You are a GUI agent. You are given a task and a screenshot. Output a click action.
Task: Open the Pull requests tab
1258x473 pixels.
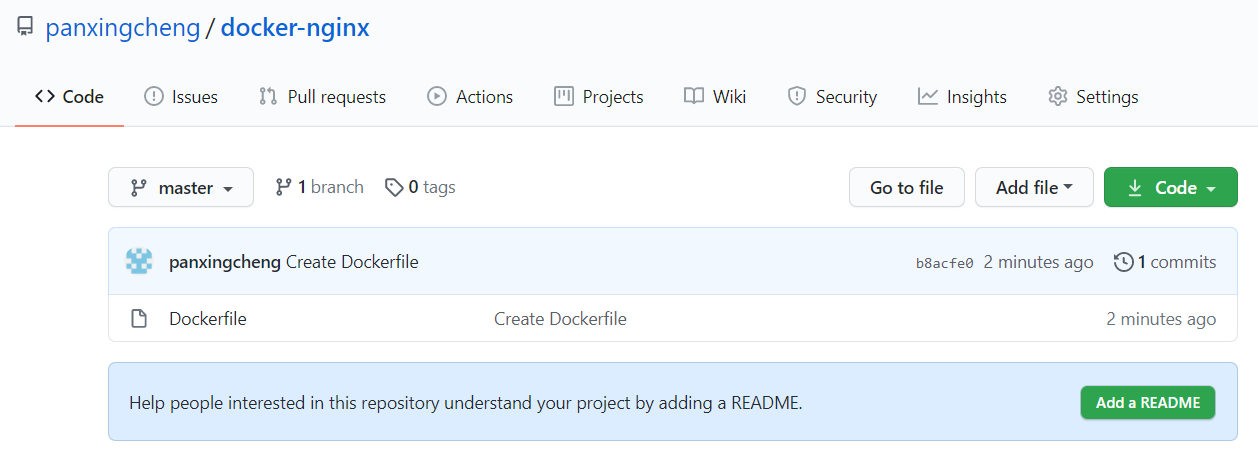tap(322, 97)
